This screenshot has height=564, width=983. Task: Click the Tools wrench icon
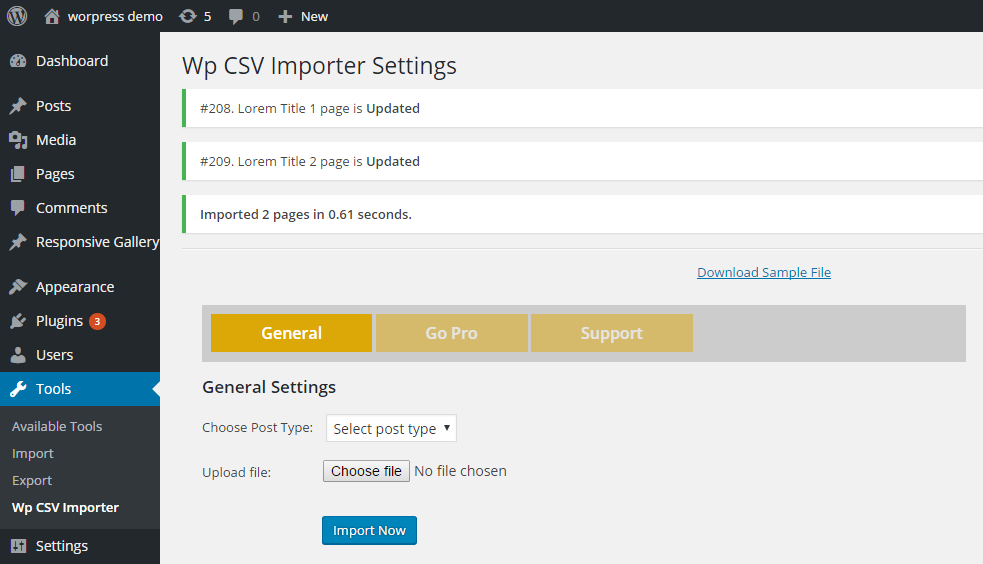click(x=18, y=389)
